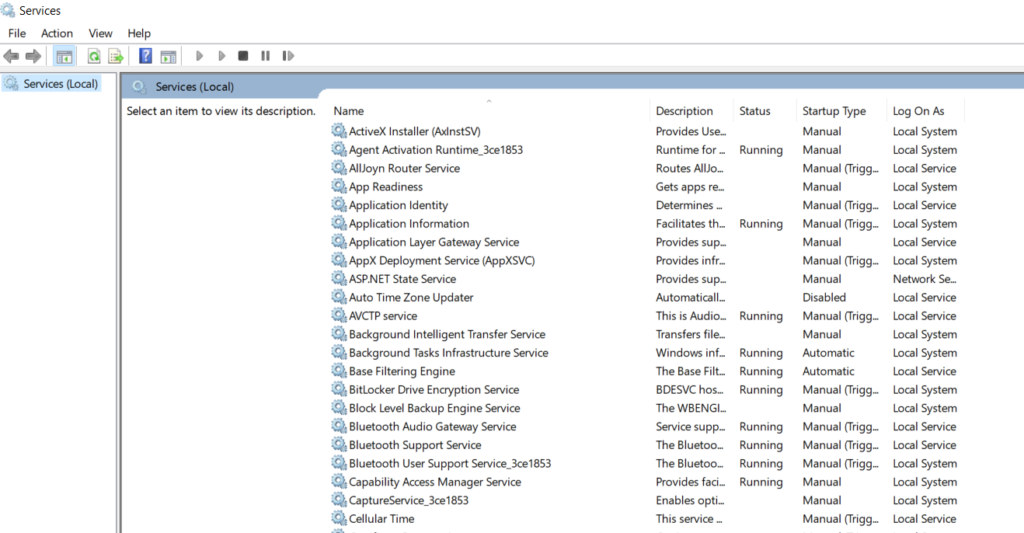1024x533 pixels.
Task: Click gear icon next to Bluetooth Support Service
Action: pyautogui.click(x=338, y=444)
